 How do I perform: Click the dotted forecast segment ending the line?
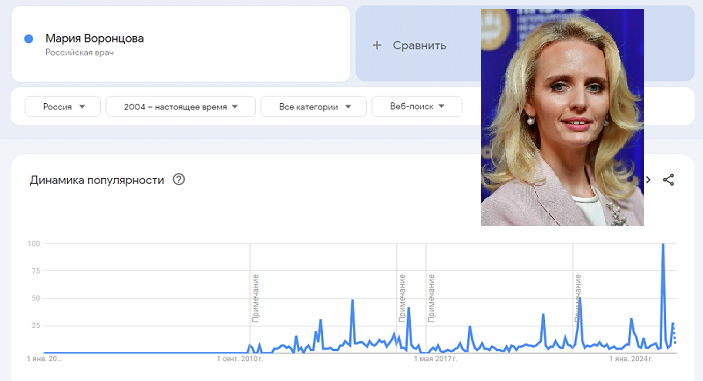pos(674,333)
